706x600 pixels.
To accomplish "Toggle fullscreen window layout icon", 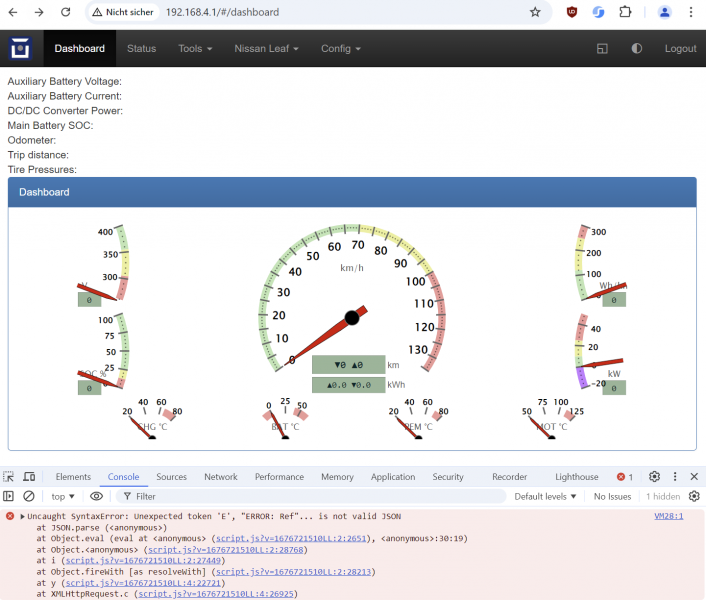I will [x=602, y=49].
